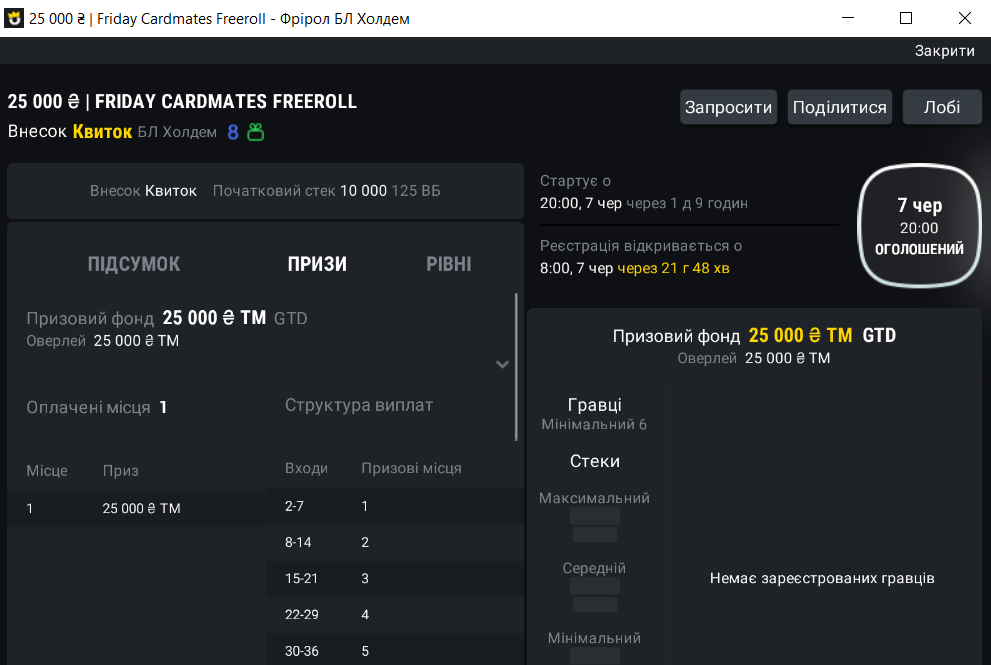Select the first place 25 000 ₴ prize row
Viewport: 991px width, 665px height.
click(x=135, y=508)
